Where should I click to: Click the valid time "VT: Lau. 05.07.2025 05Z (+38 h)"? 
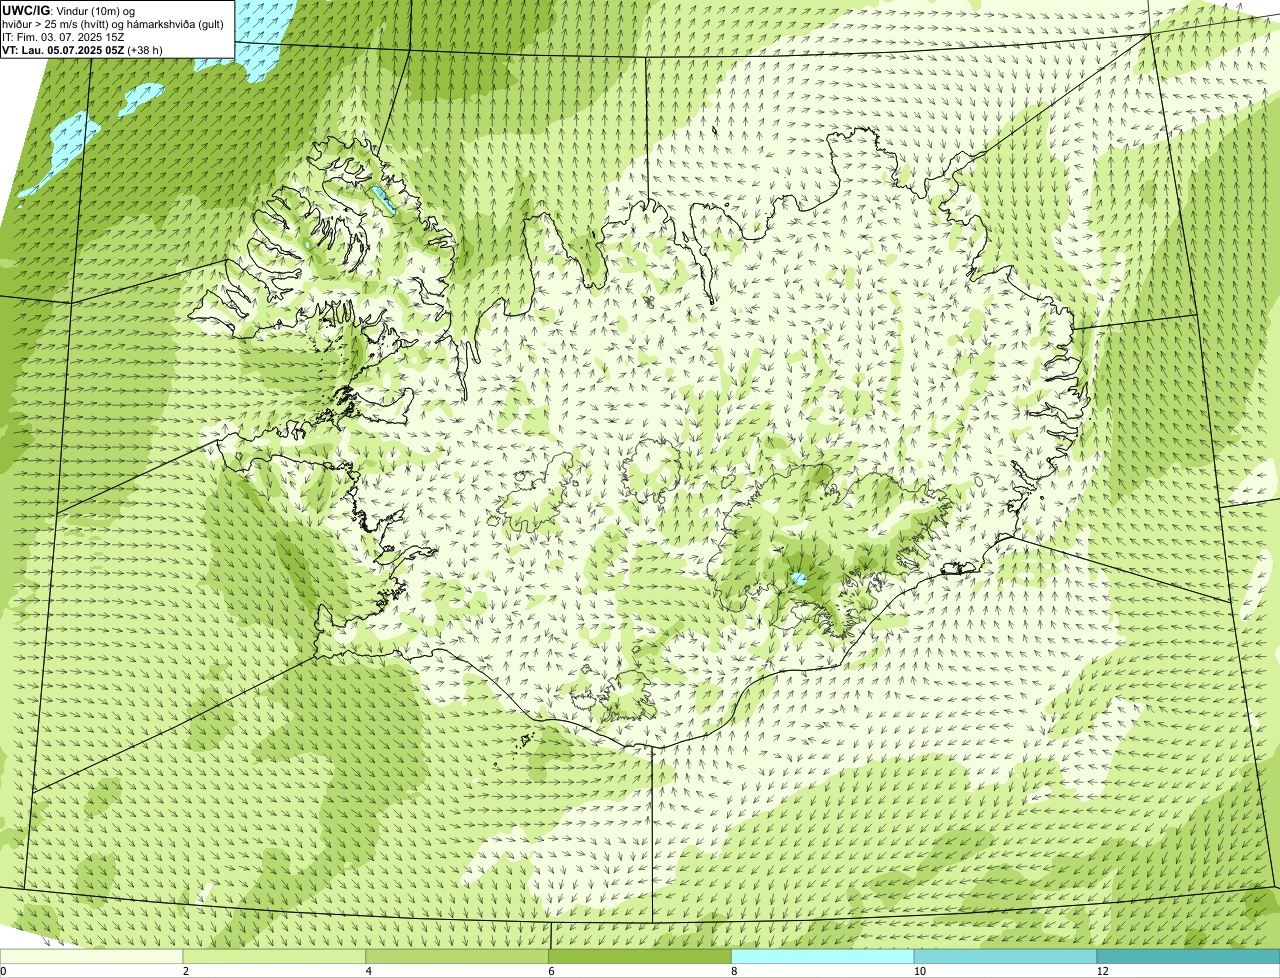pos(82,50)
